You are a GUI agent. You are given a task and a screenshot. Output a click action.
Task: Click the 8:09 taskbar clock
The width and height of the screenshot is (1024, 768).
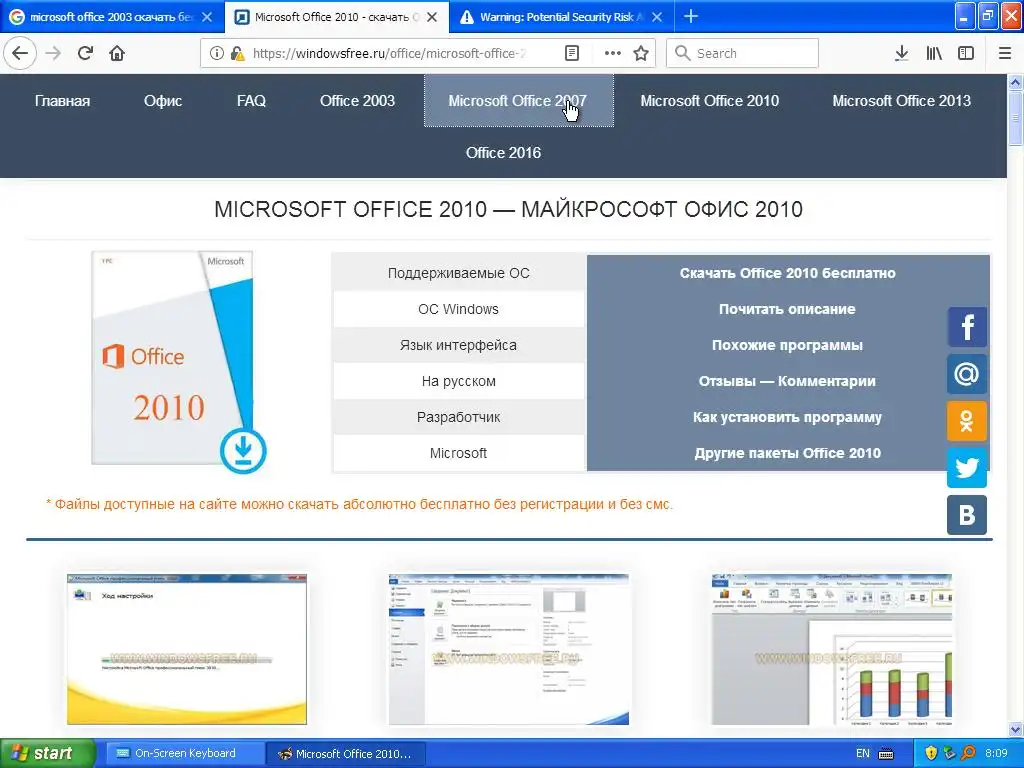(x=996, y=753)
